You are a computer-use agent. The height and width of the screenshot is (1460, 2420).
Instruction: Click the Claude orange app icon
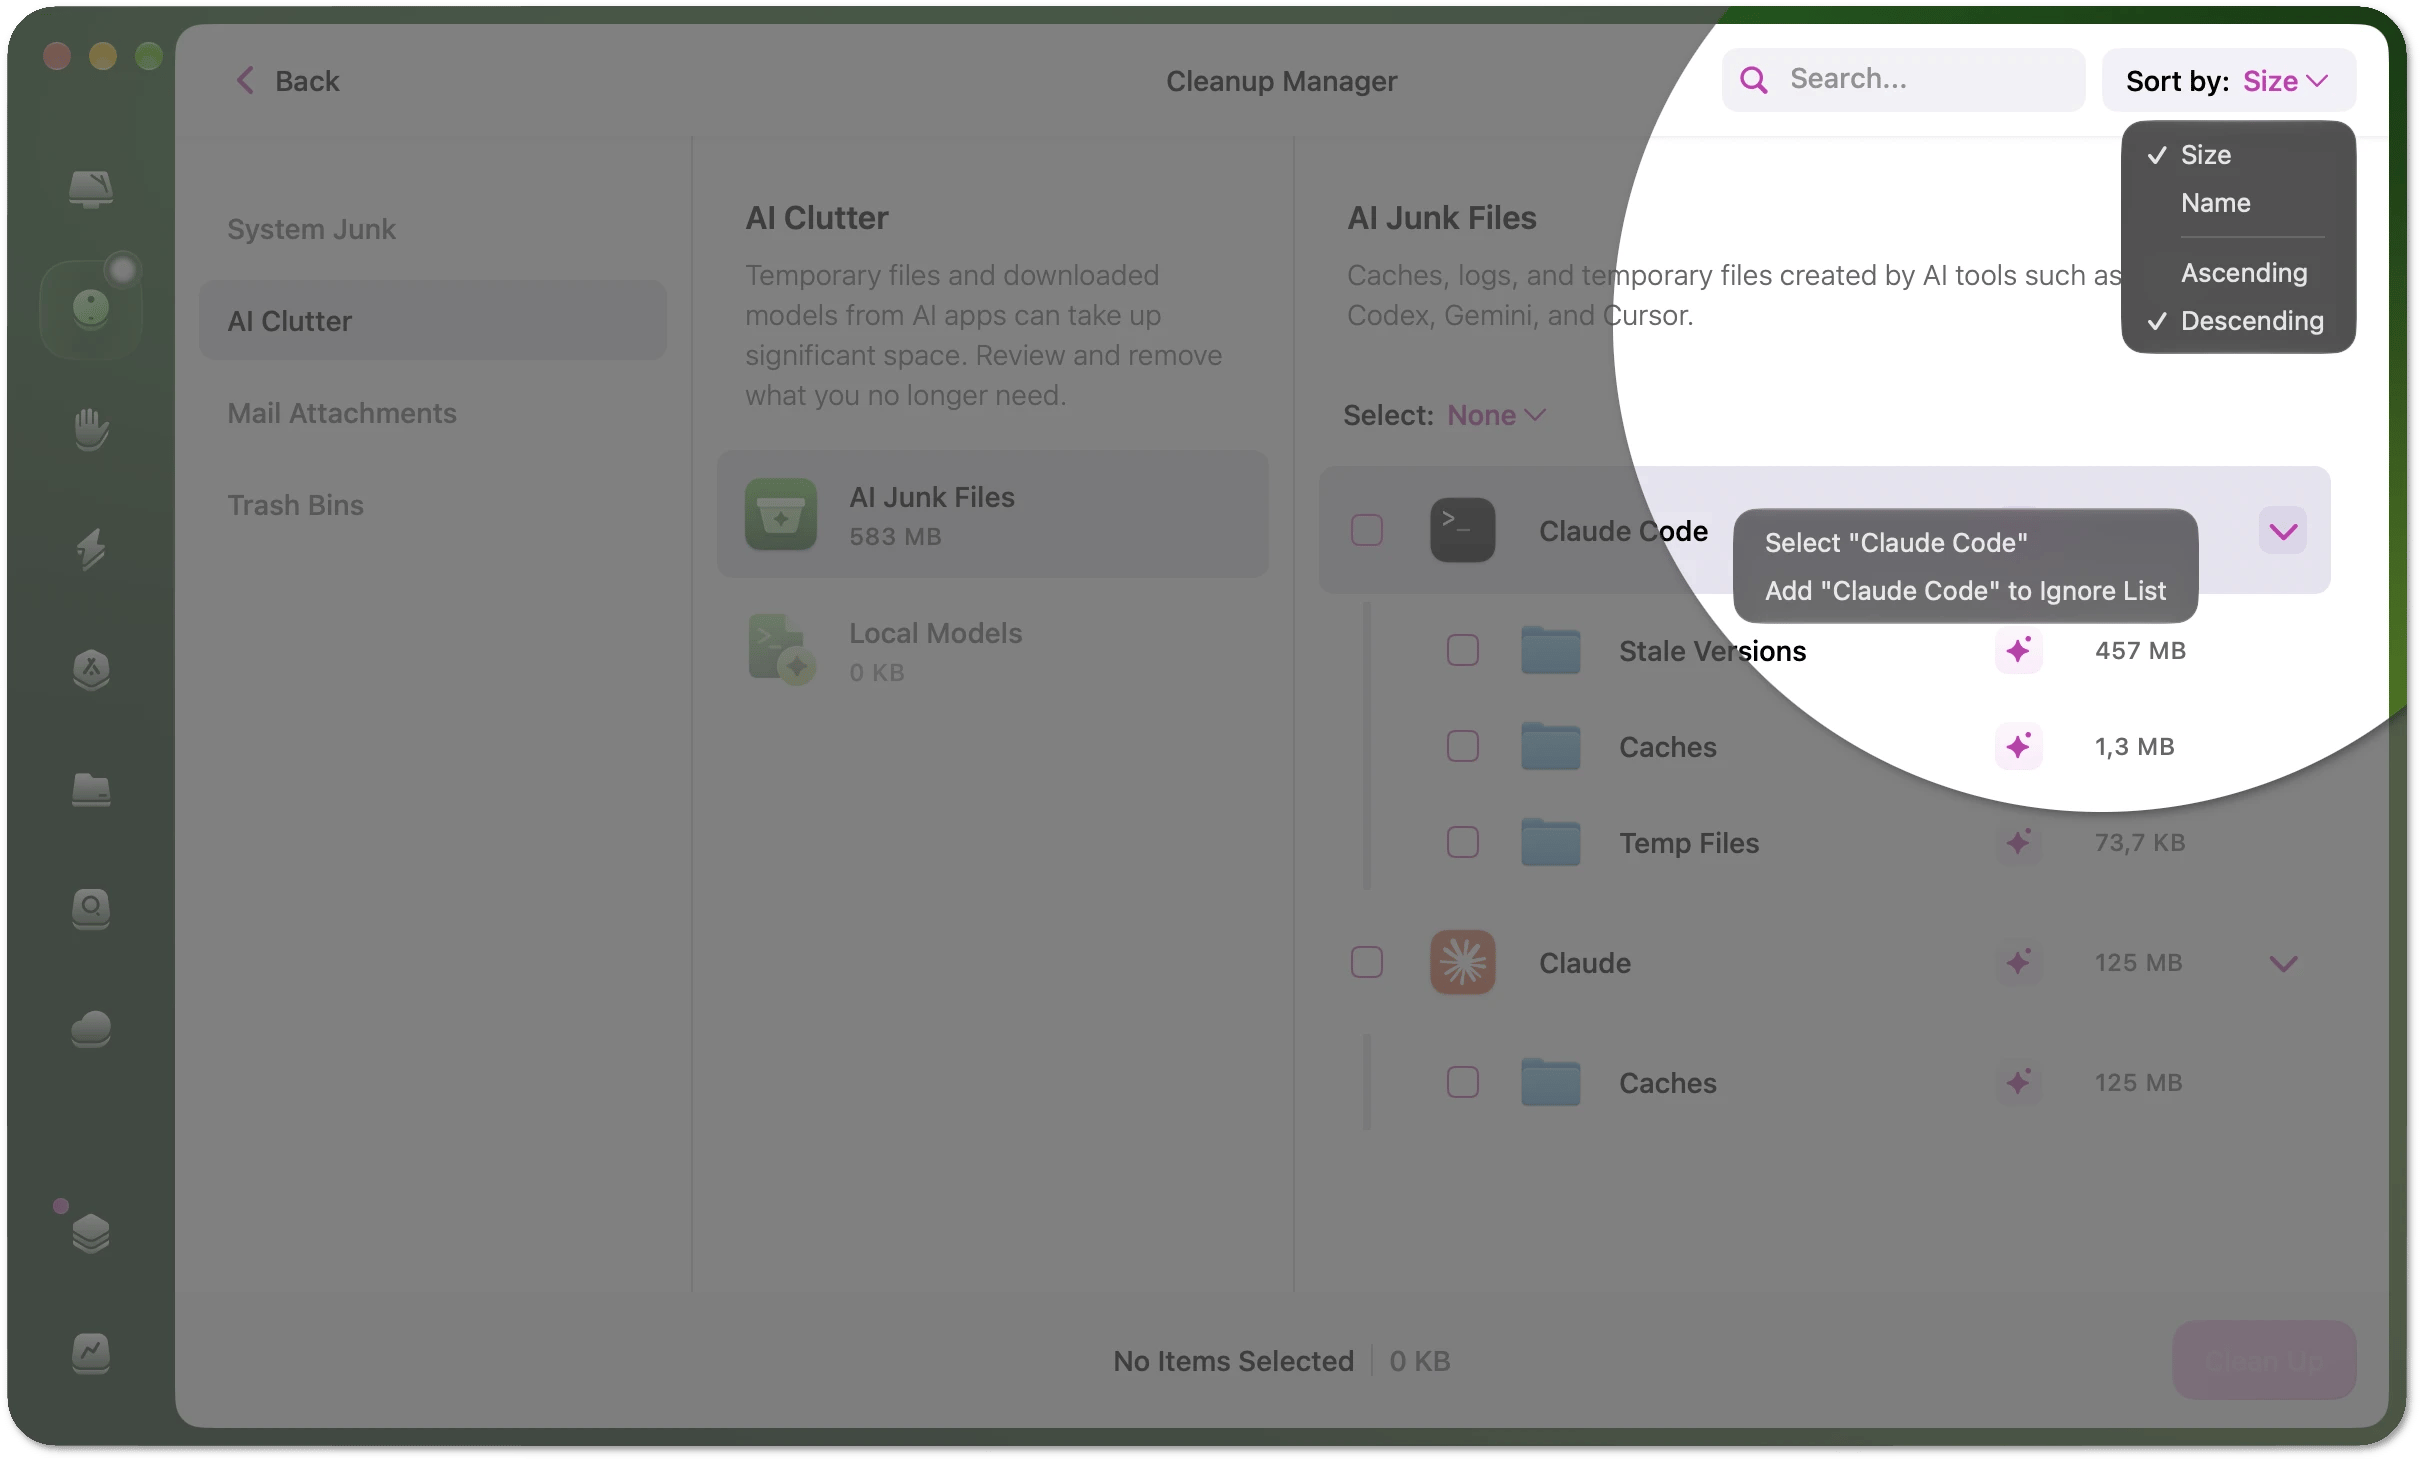coord(1462,962)
